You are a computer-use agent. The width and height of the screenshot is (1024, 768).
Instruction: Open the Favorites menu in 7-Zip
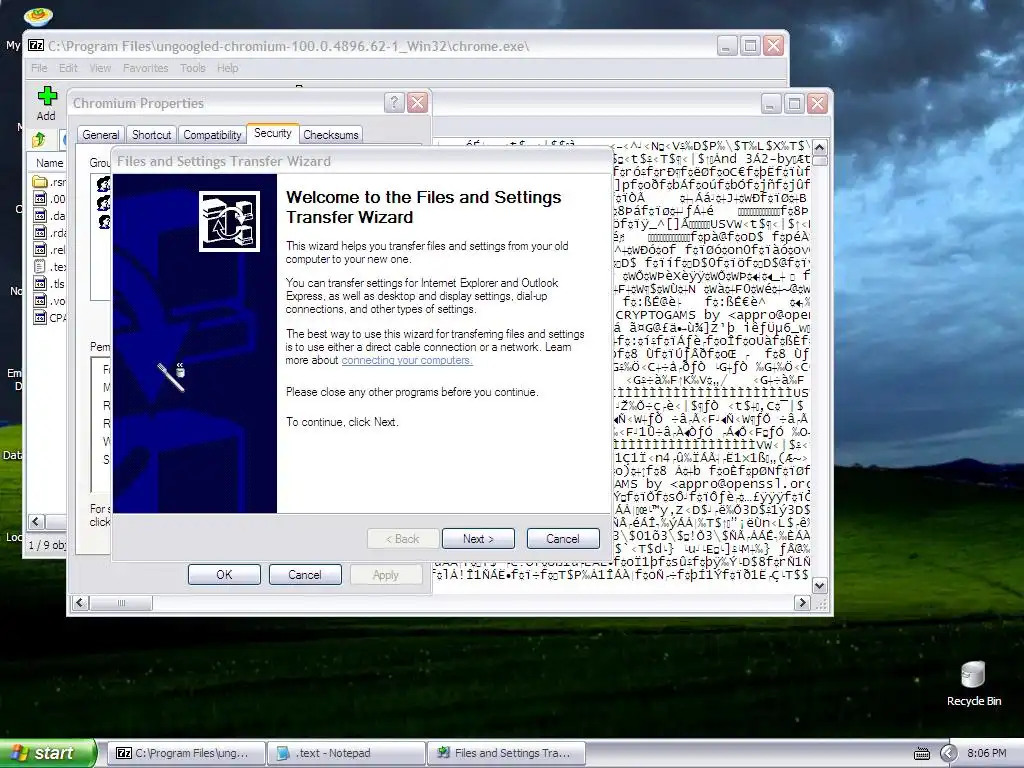[x=146, y=68]
